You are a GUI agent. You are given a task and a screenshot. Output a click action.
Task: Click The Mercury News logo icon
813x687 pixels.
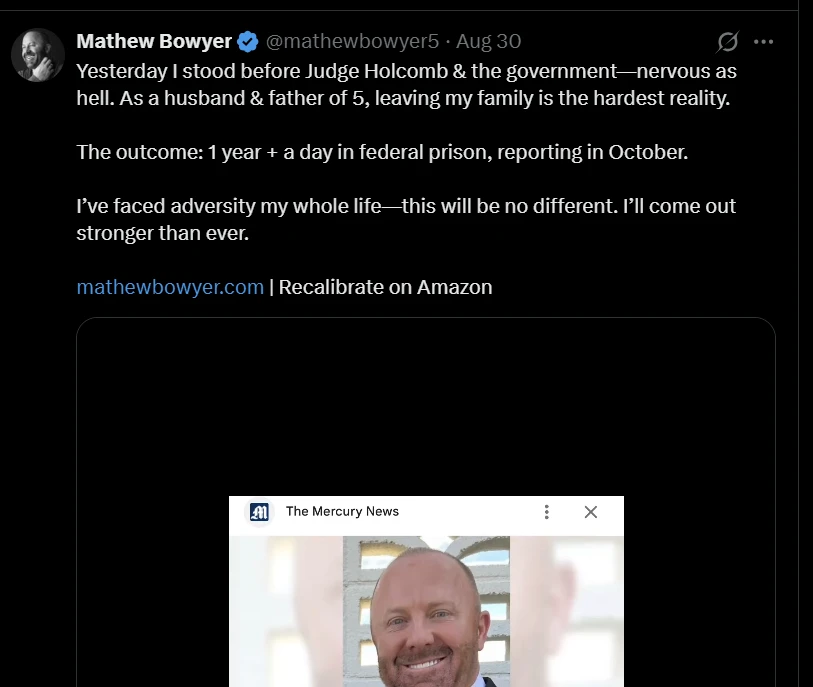pyautogui.click(x=260, y=512)
